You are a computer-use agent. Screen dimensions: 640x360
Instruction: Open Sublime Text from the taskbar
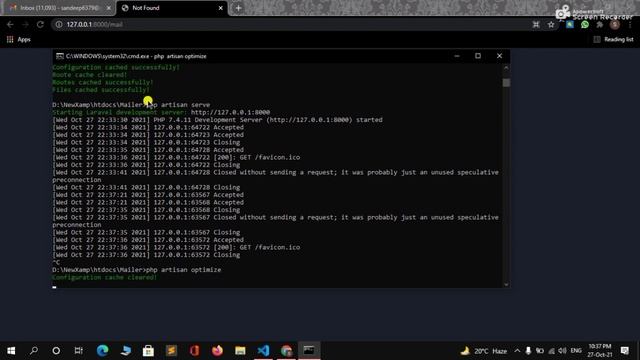click(171, 351)
